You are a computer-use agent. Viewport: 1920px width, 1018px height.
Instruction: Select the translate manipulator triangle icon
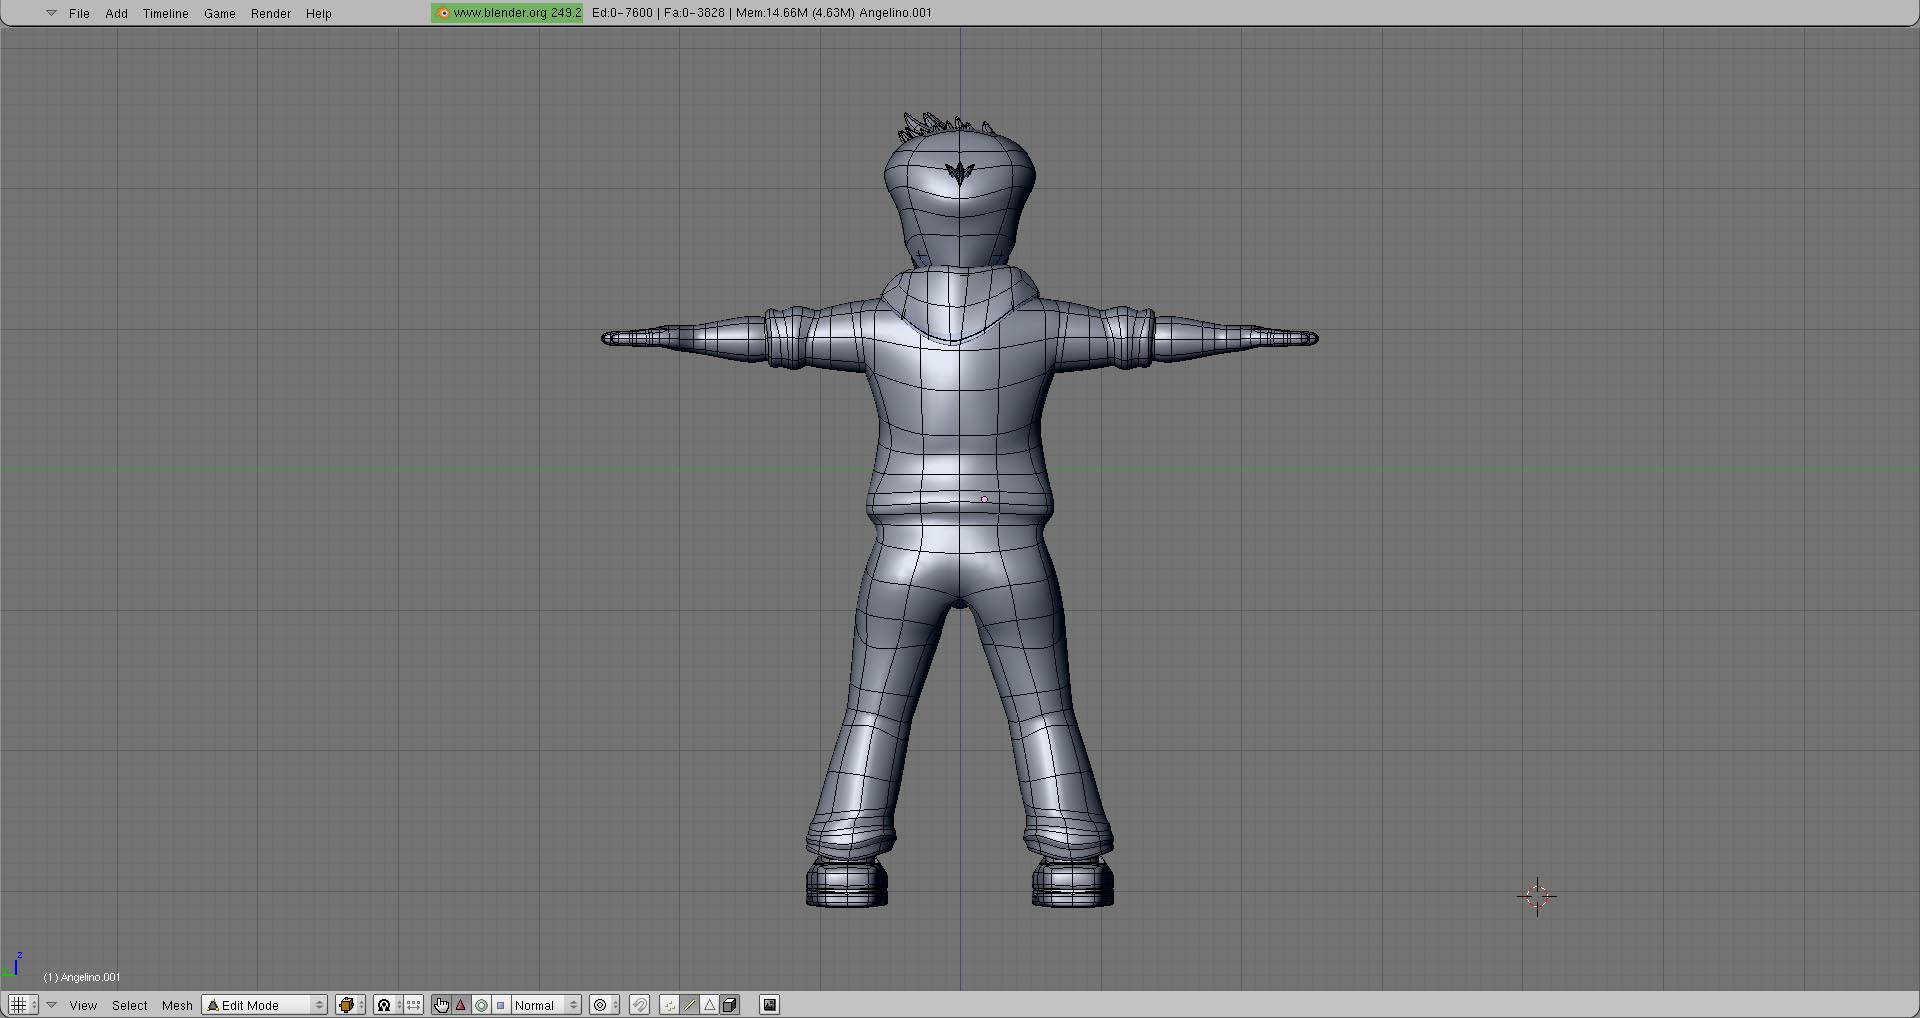[x=461, y=1005]
